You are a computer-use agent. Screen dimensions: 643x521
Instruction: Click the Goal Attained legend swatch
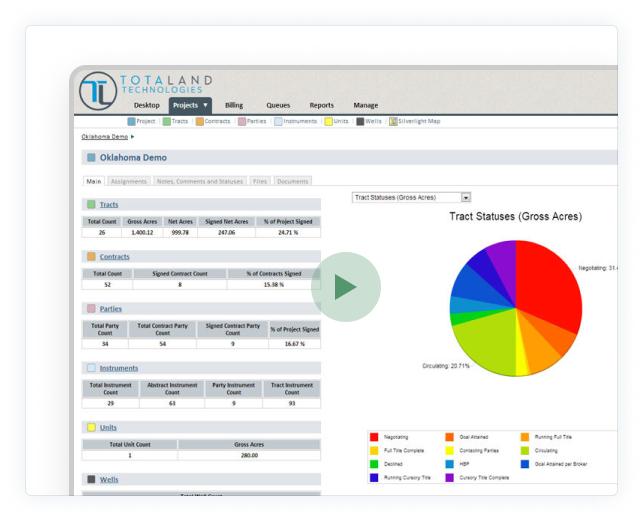coord(449,437)
